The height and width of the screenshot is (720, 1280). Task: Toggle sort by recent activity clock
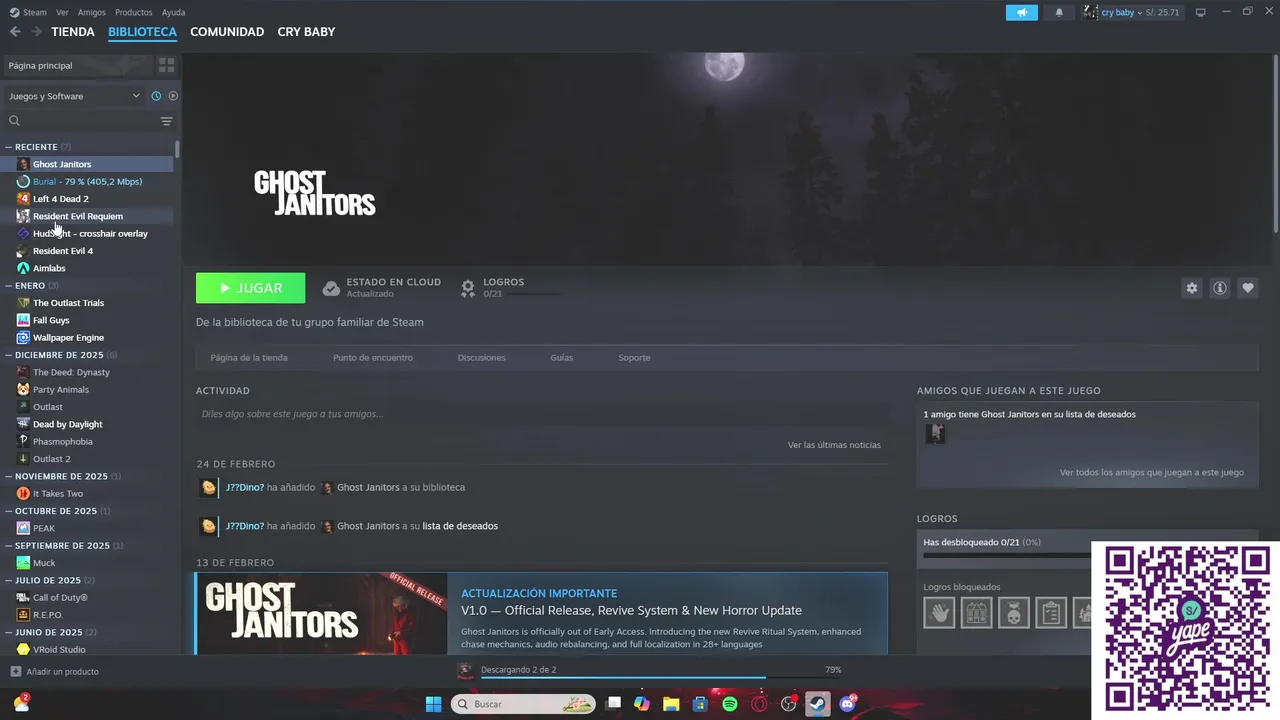point(156,96)
